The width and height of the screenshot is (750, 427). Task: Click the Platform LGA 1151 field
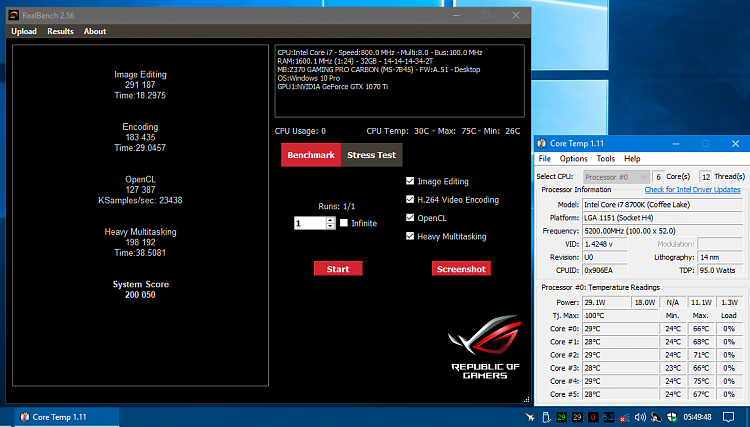662,218
